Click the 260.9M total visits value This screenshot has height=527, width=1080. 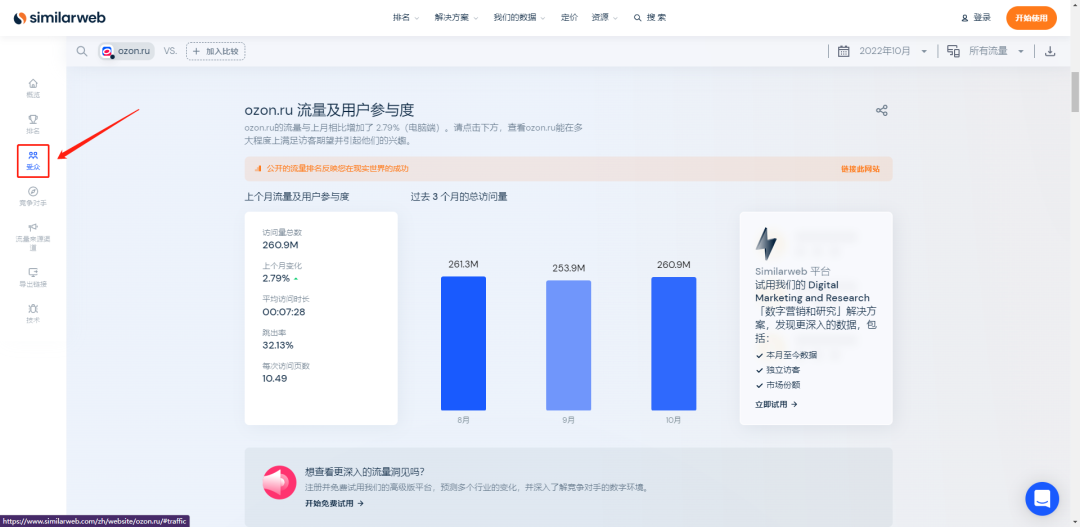tap(280, 245)
